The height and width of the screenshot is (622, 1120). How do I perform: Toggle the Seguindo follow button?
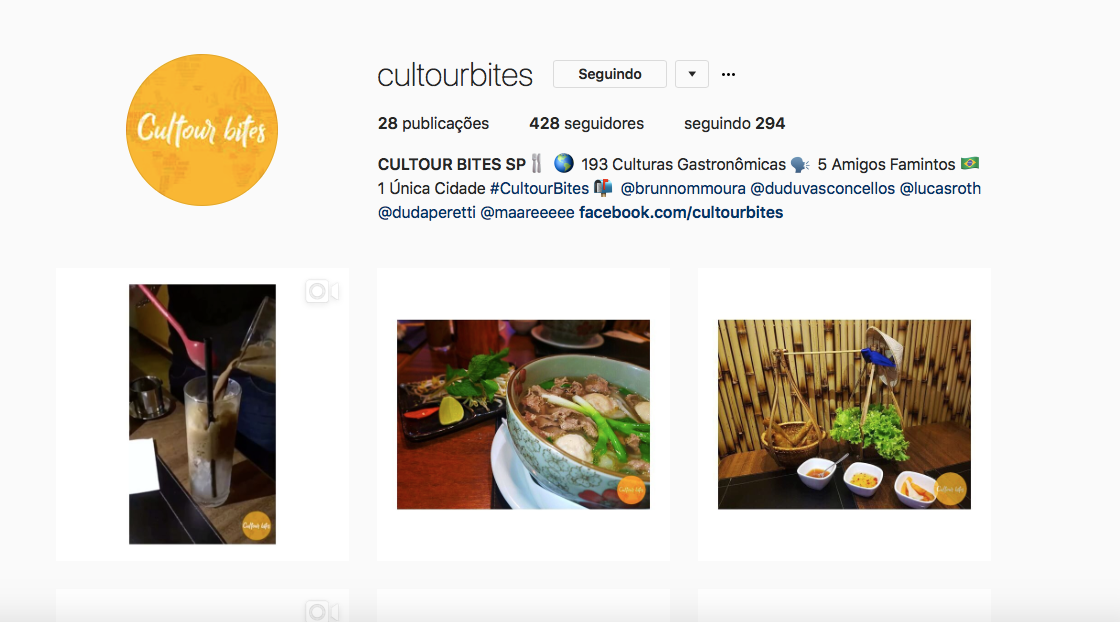coord(610,74)
